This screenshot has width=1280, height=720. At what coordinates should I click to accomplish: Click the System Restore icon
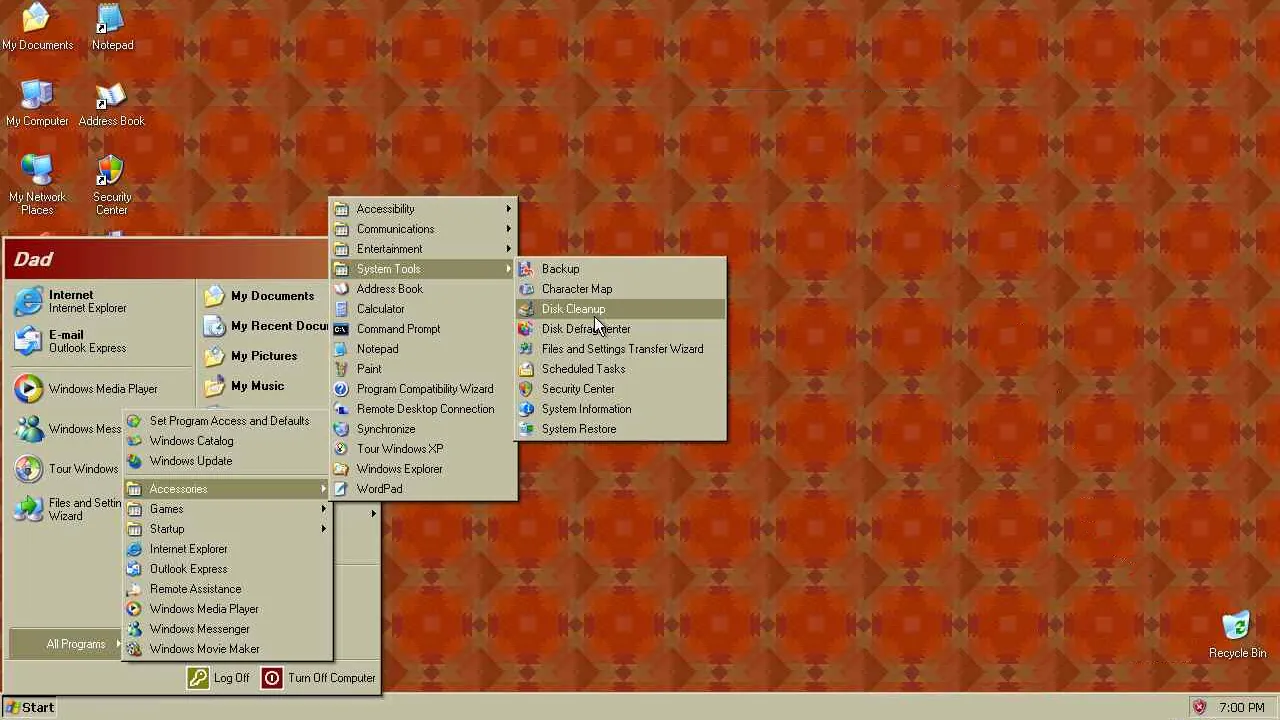pos(526,429)
